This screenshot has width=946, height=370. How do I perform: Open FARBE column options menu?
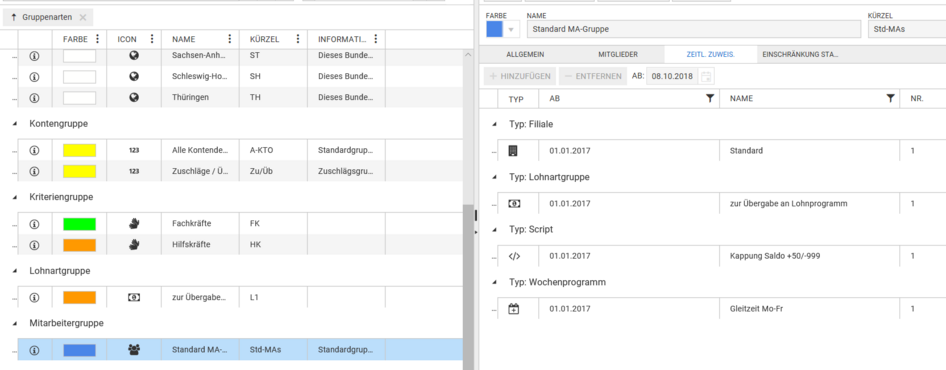pos(97,39)
